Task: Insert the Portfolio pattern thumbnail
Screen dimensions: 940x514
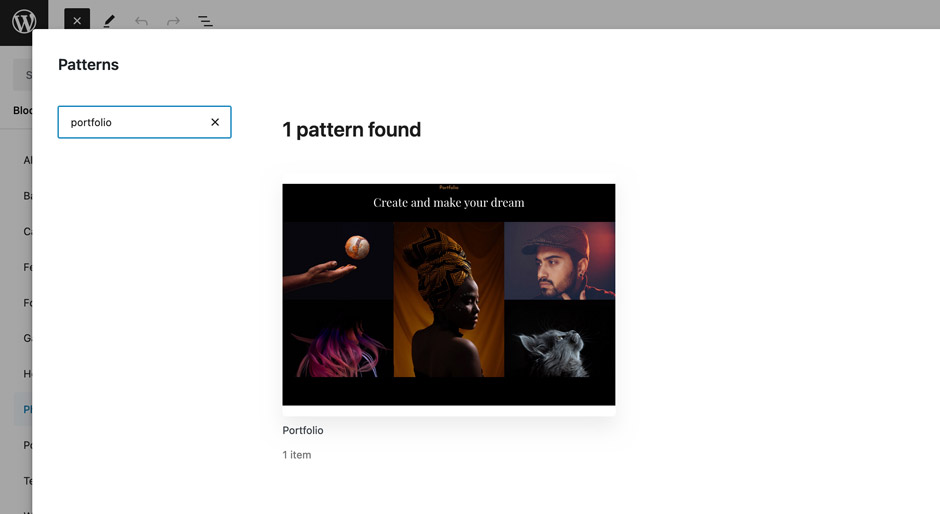Action: coord(448,294)
